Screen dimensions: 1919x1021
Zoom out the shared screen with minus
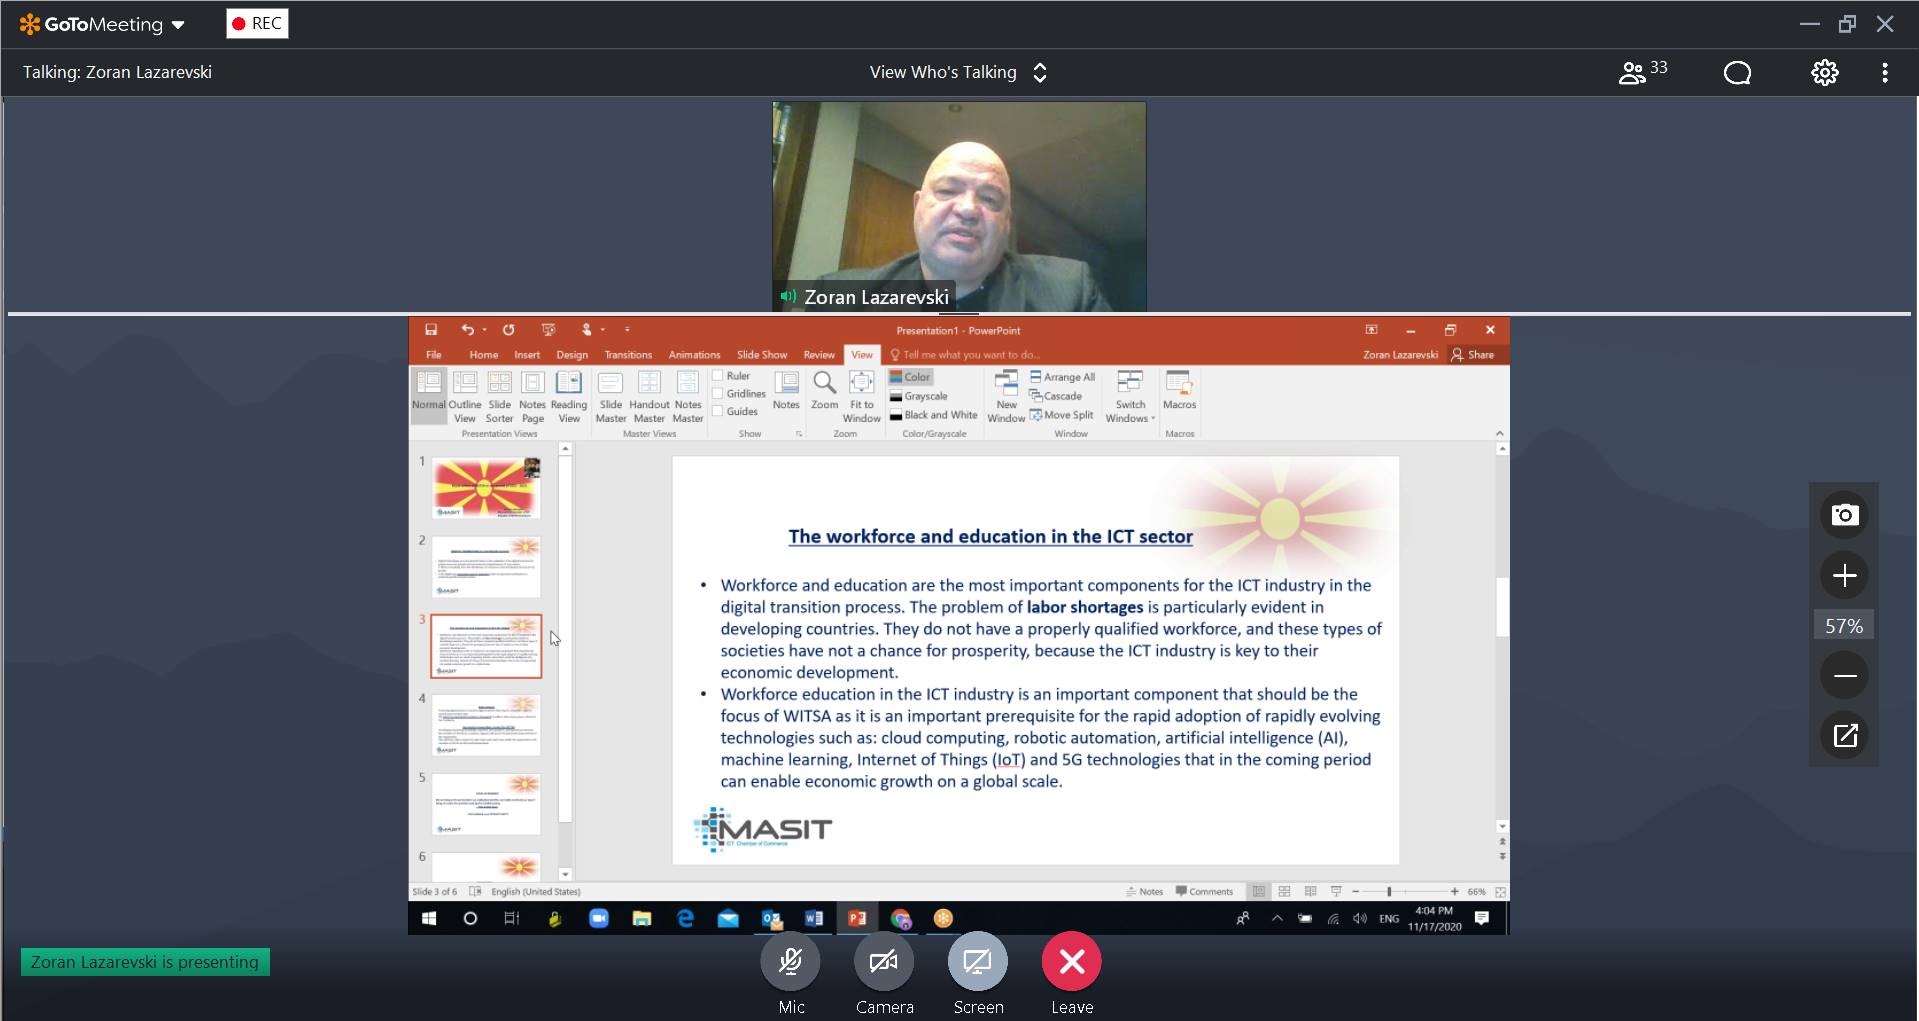[x=1844, y=676]
